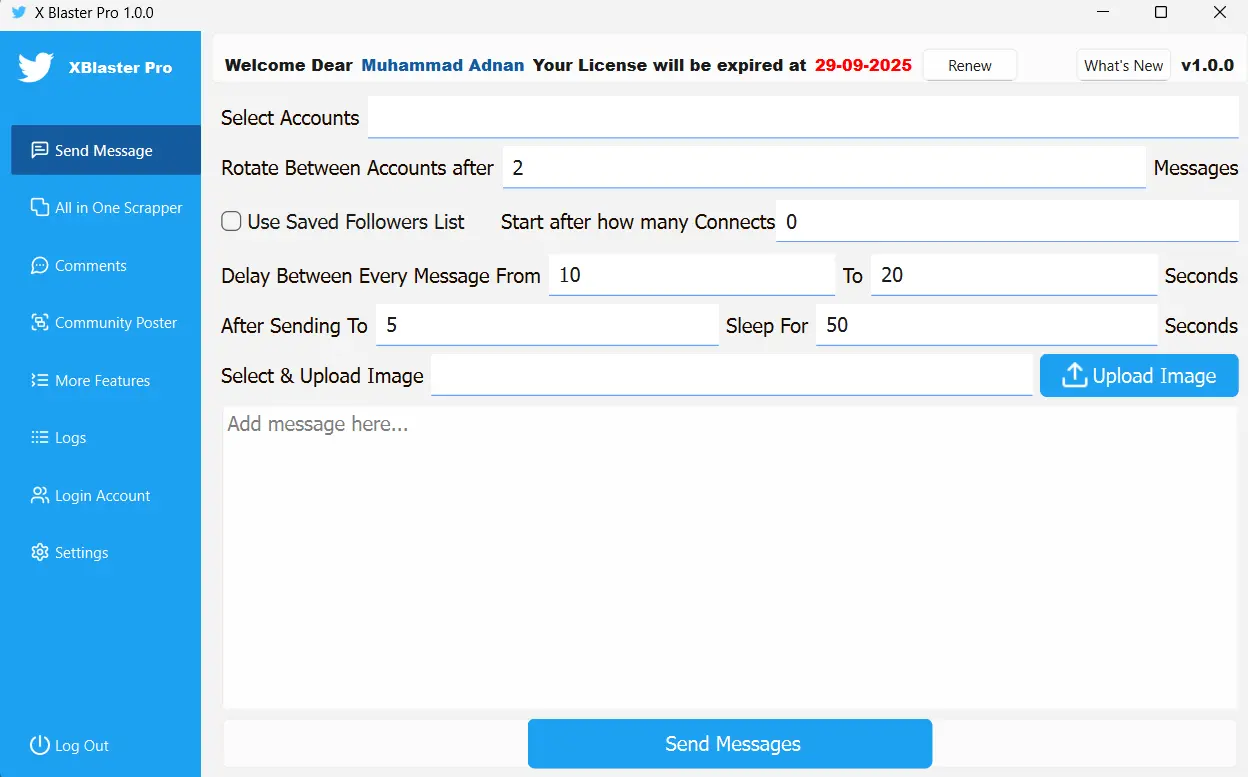Focus the Add message here text area
This screenshot has height=777, width=1248.
(x=729, y=557)
